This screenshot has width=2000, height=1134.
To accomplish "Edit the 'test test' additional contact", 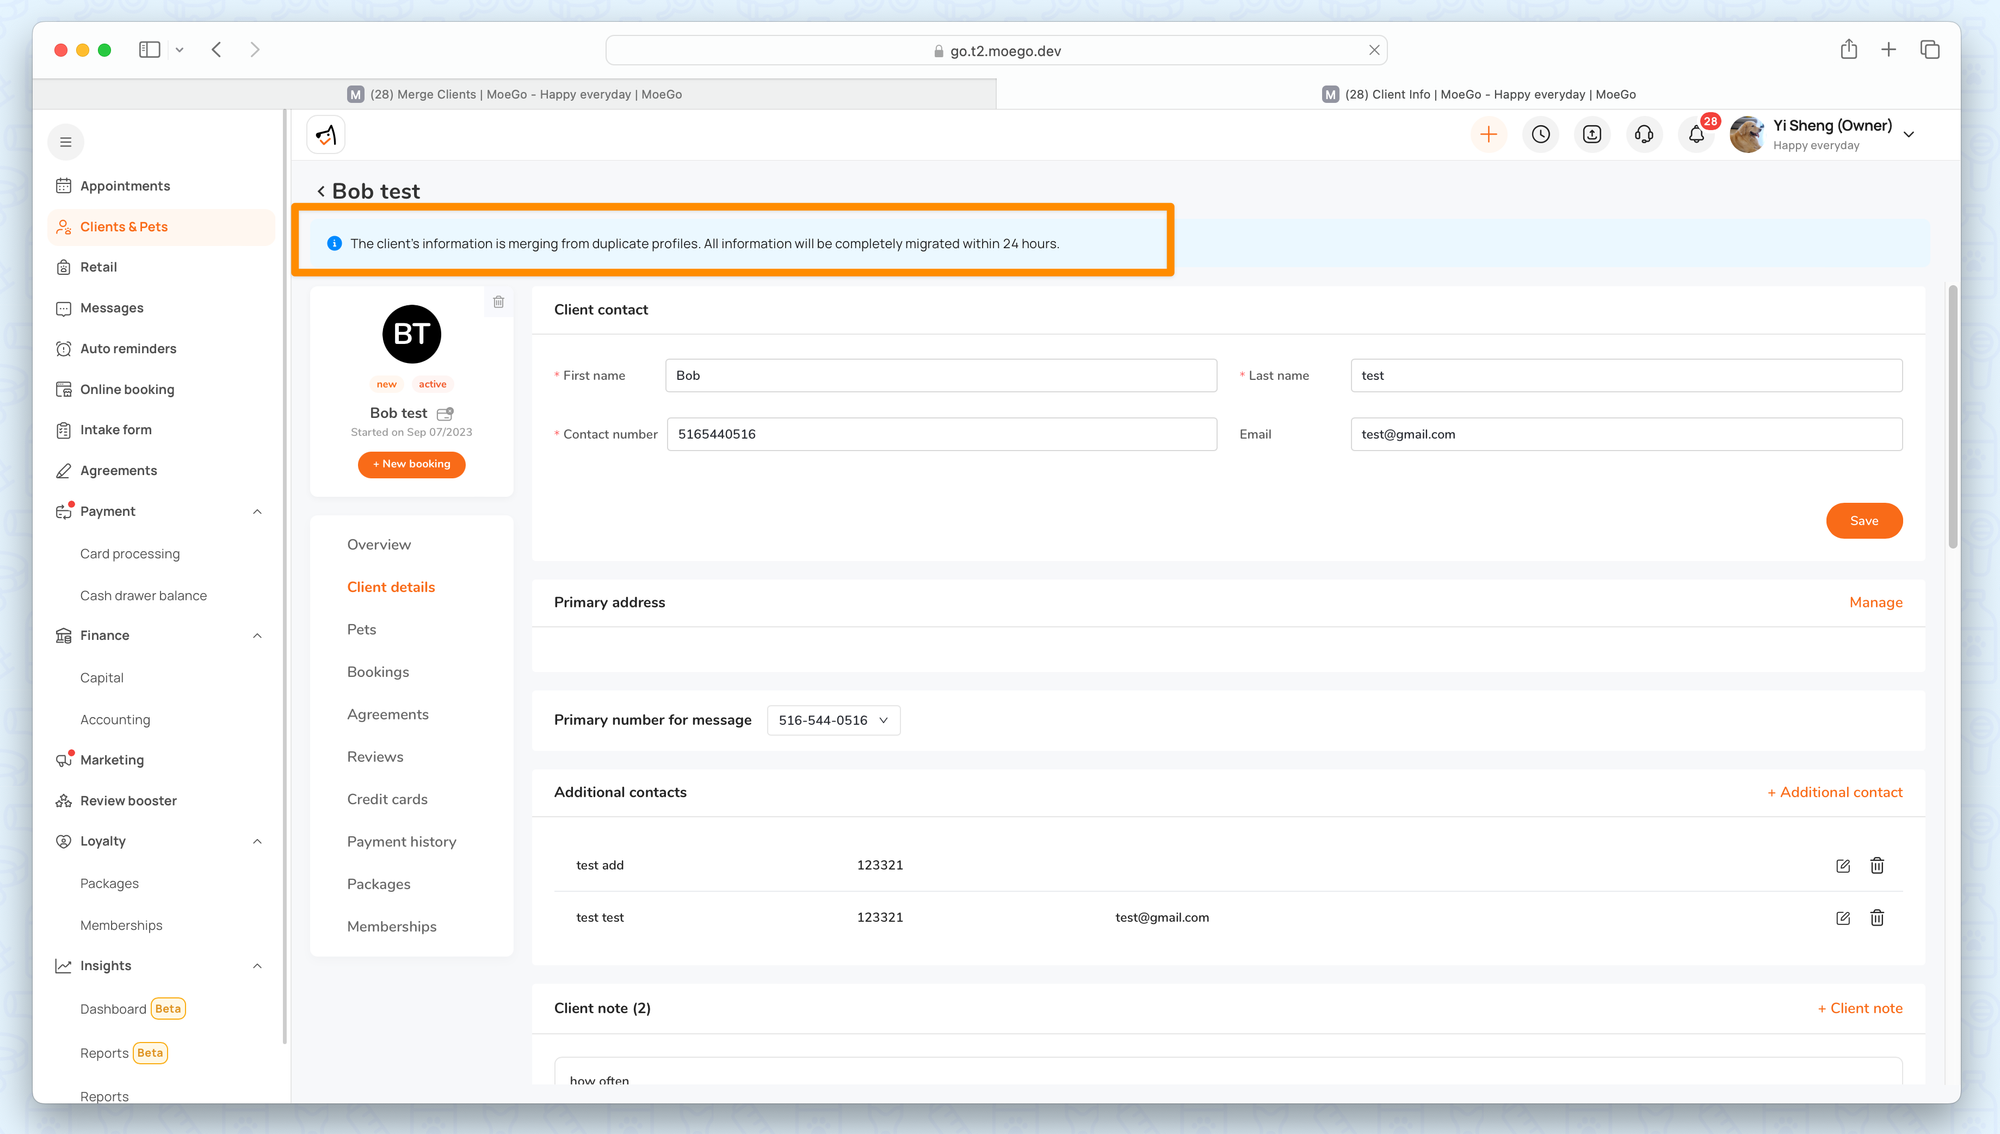I will point(1843,918).
